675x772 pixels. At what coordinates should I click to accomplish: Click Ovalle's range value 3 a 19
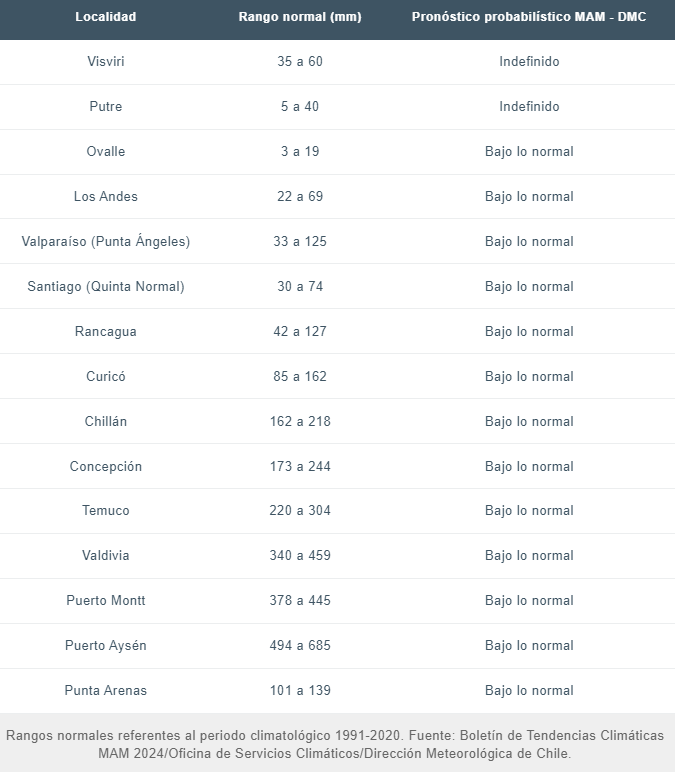(x=300, y=151)
